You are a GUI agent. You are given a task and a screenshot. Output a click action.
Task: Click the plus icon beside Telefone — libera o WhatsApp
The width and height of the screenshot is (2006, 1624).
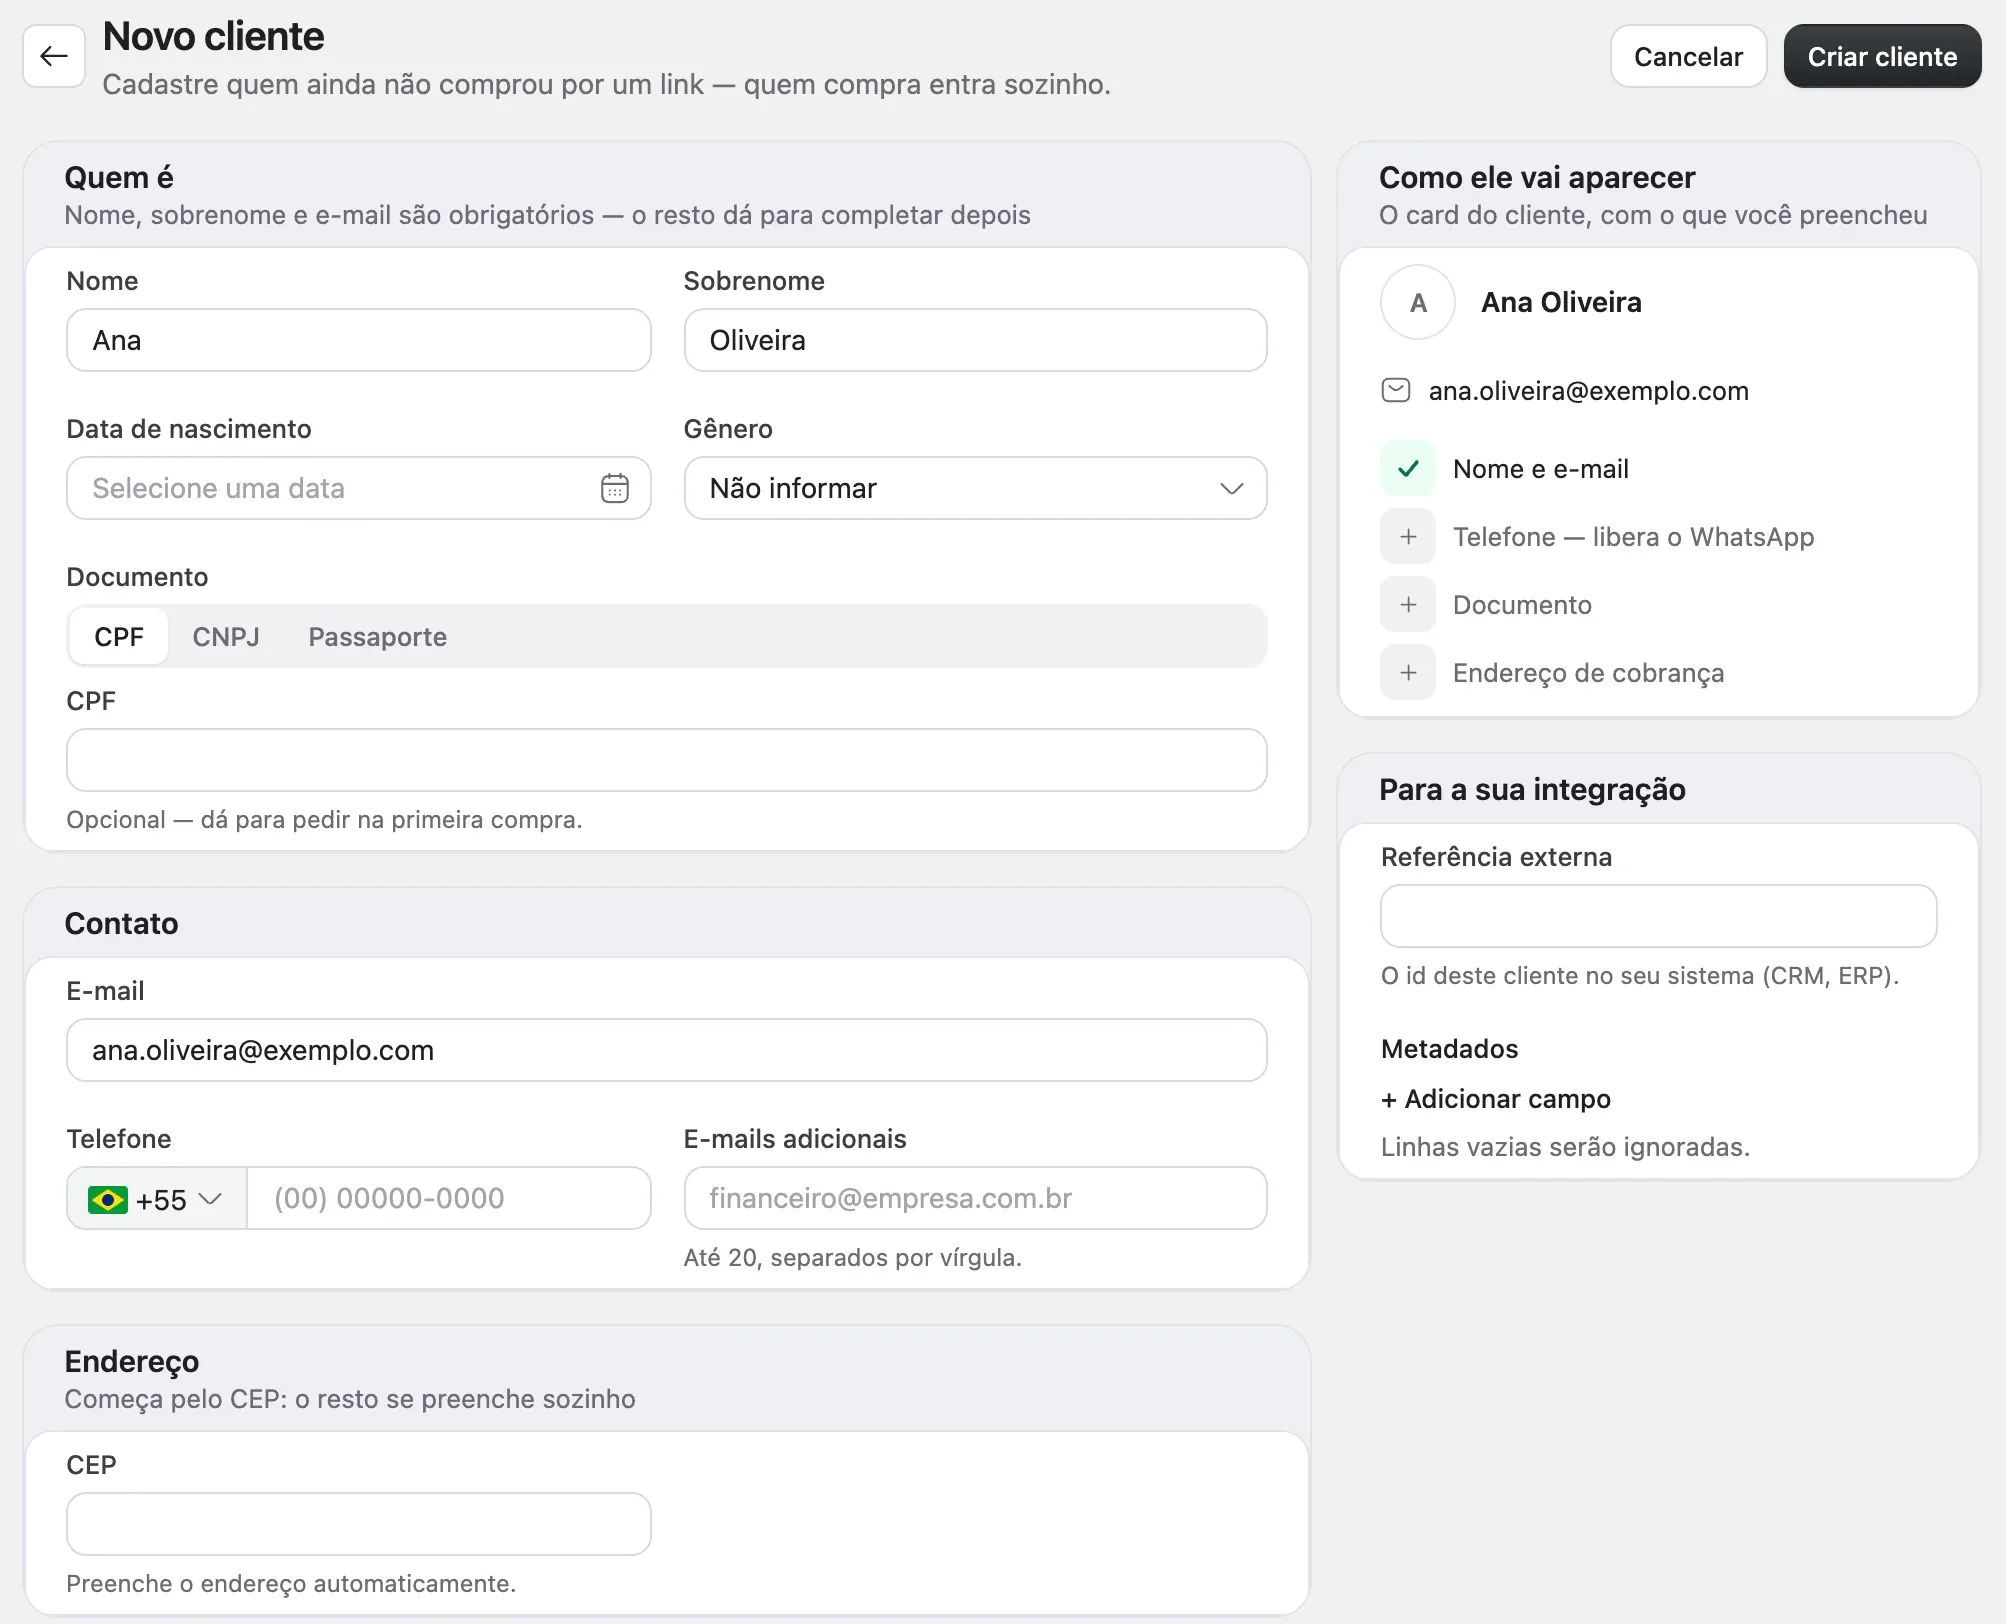(1408, 536)
